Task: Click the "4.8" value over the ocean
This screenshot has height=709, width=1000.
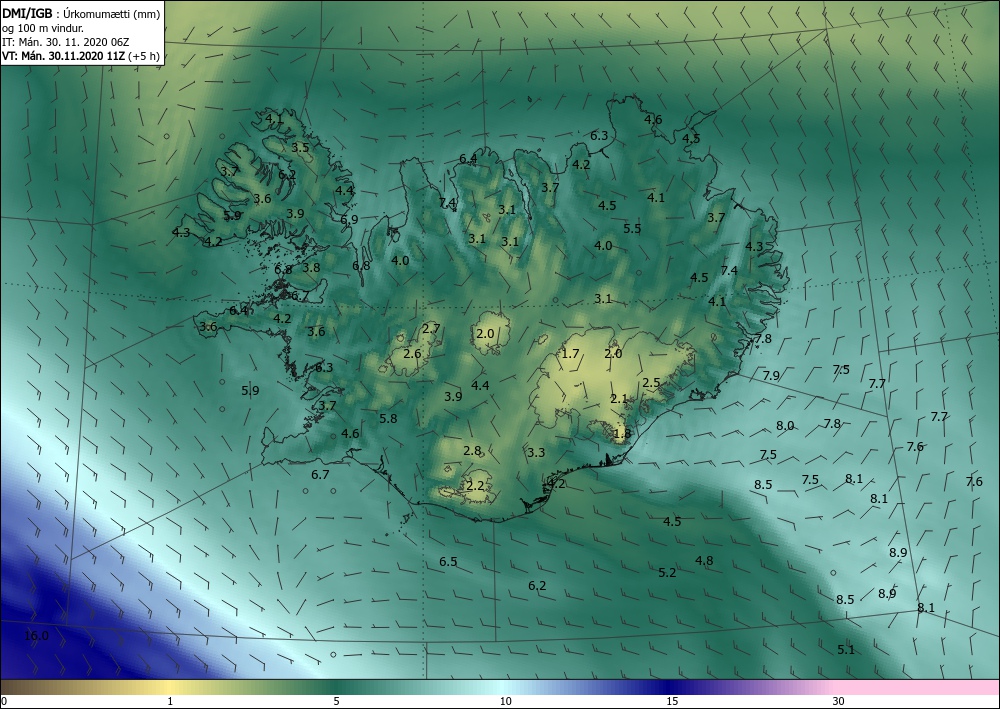Action: (704, 561)
